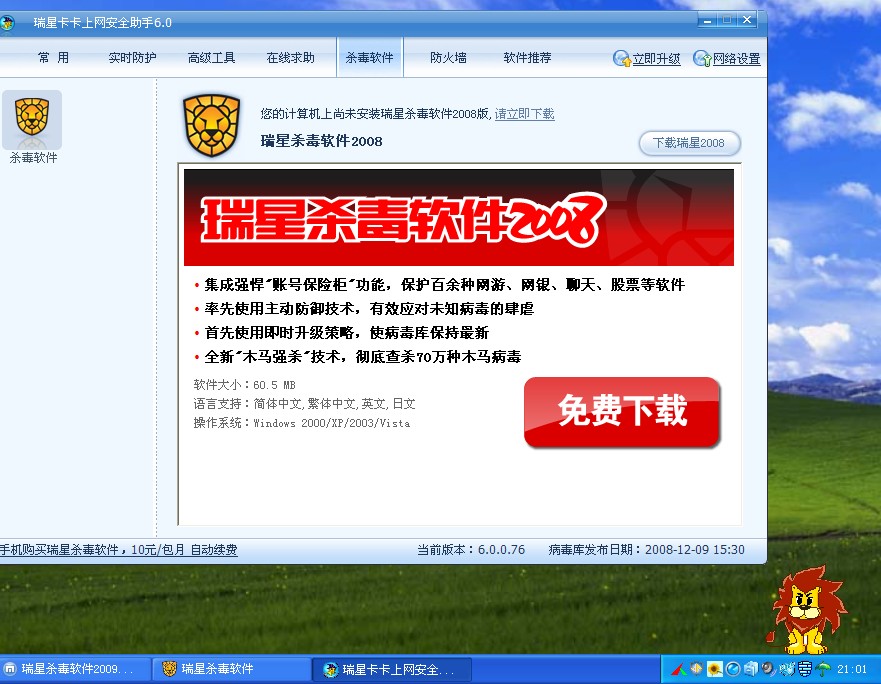The width and height of the screenshot is (881, 684).
Task: Click the large lion shield logo beside 瑞星杀毒软件2008
Action: 211,125
